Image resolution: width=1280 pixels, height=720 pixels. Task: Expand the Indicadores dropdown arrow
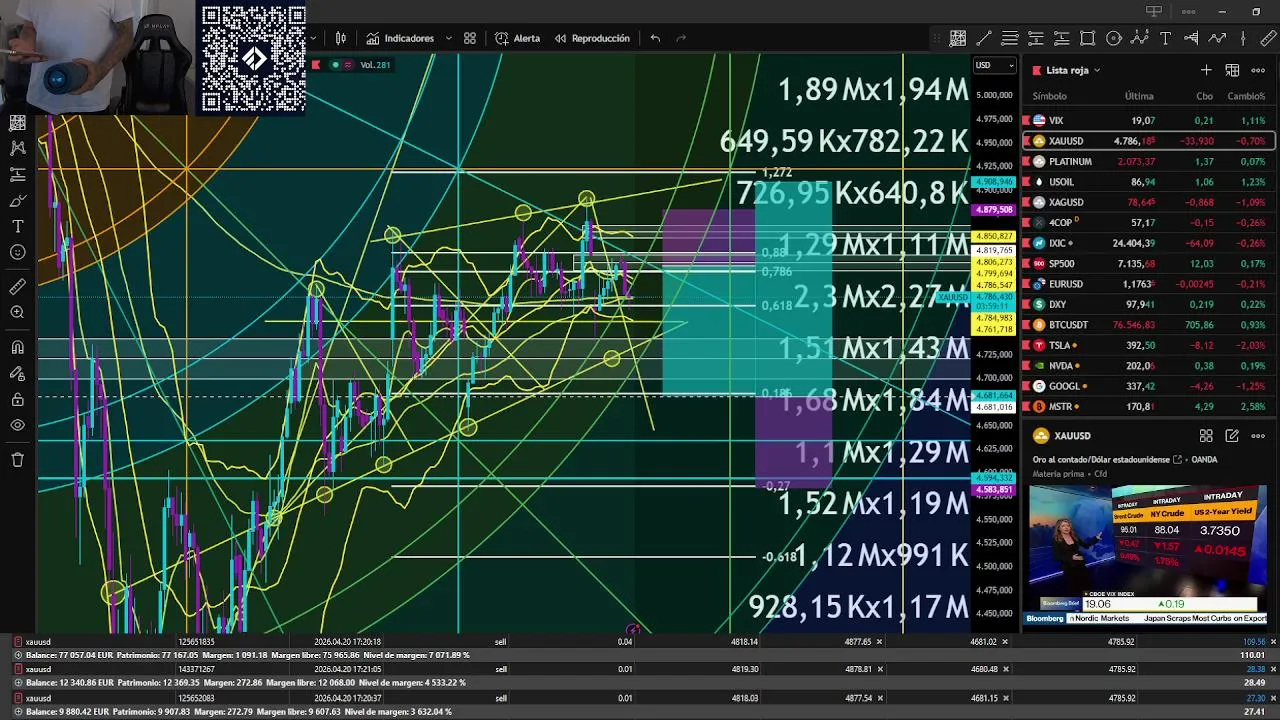(x=448, y=38)
